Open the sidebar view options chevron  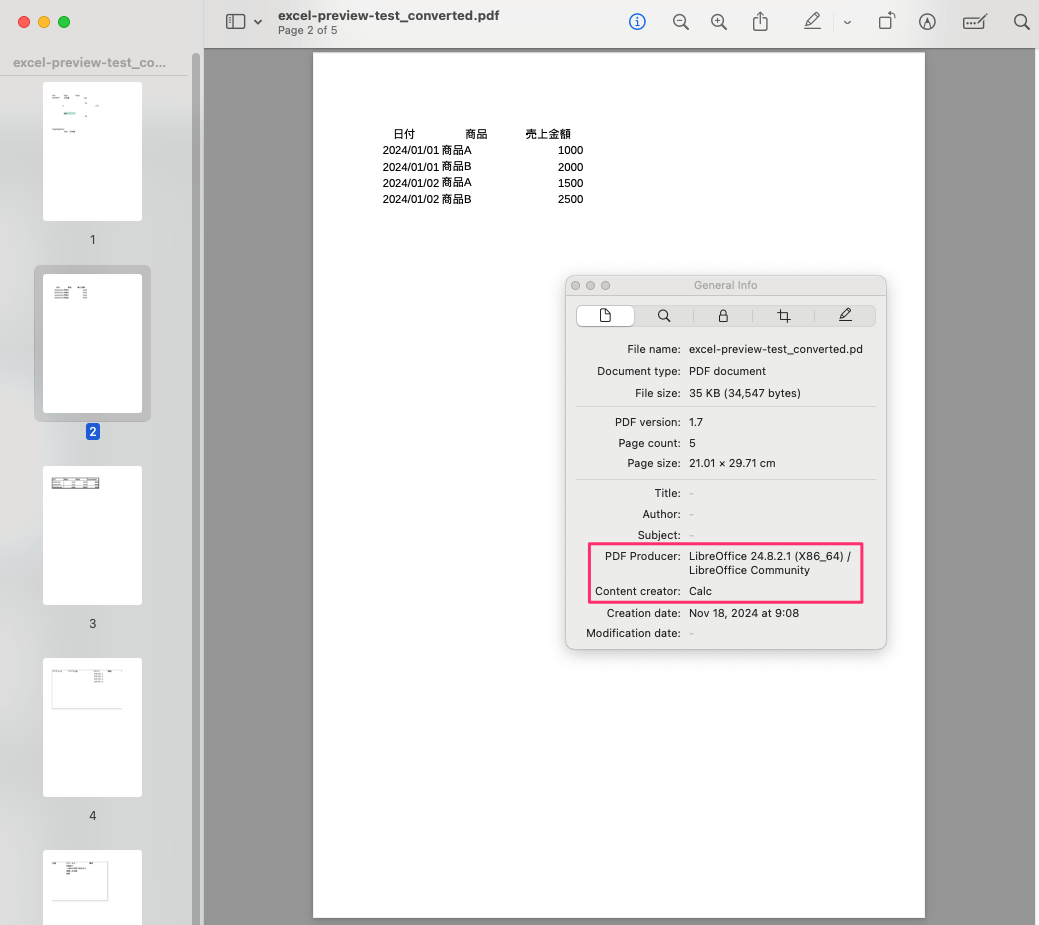(258, 23)
